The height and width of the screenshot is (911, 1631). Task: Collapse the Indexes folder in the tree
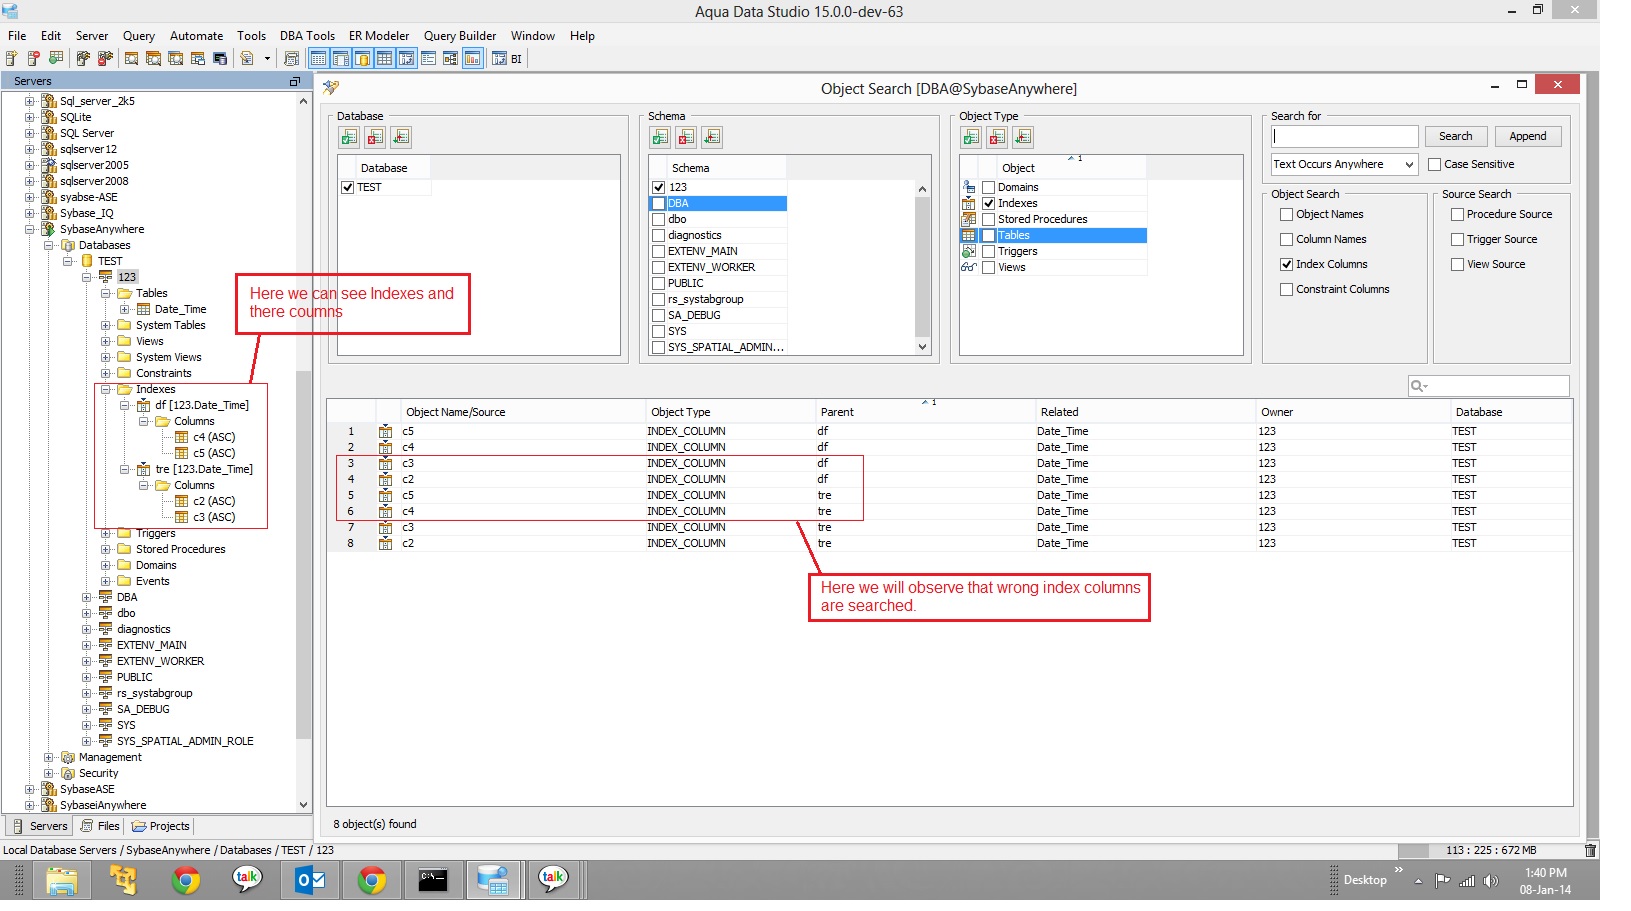tap(106, 389)
